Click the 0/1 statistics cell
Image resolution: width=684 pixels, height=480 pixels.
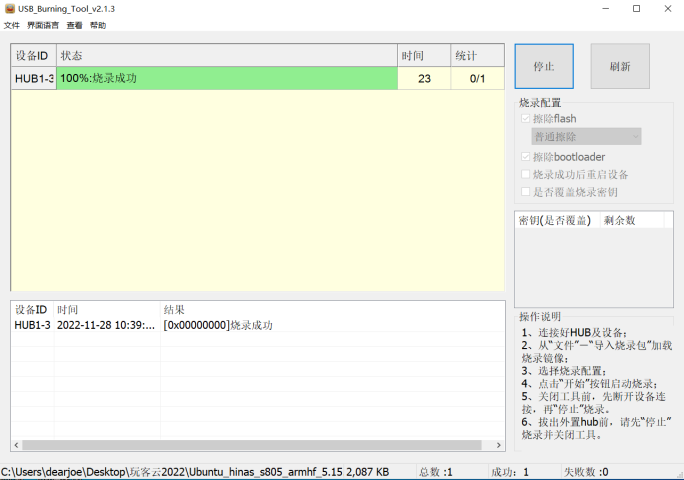pos(477,79)
